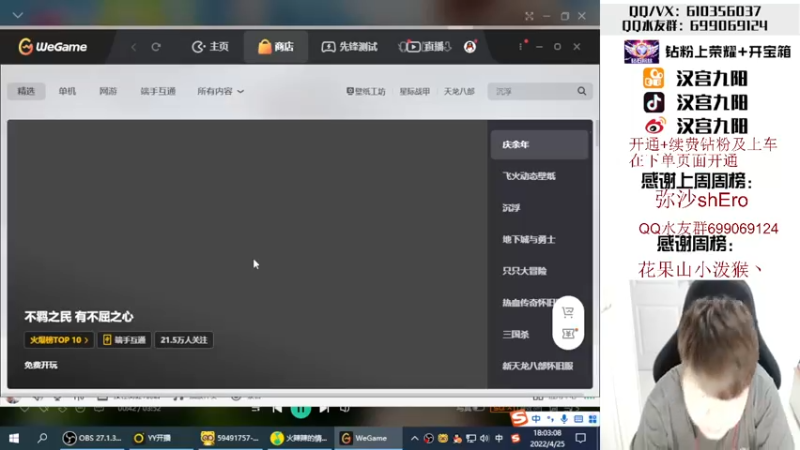Show hidden system tray icons
The image size is (800, 450).
[x=414, y=438]
